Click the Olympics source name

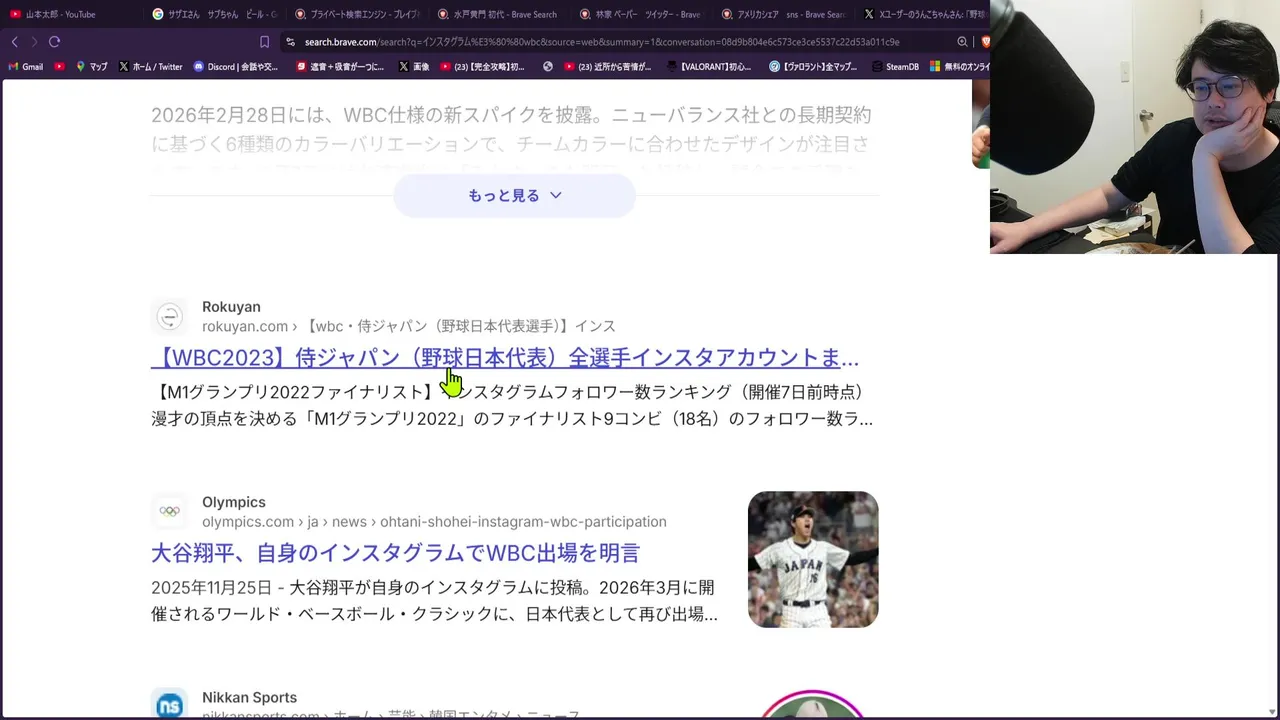(x=234, y=502)
